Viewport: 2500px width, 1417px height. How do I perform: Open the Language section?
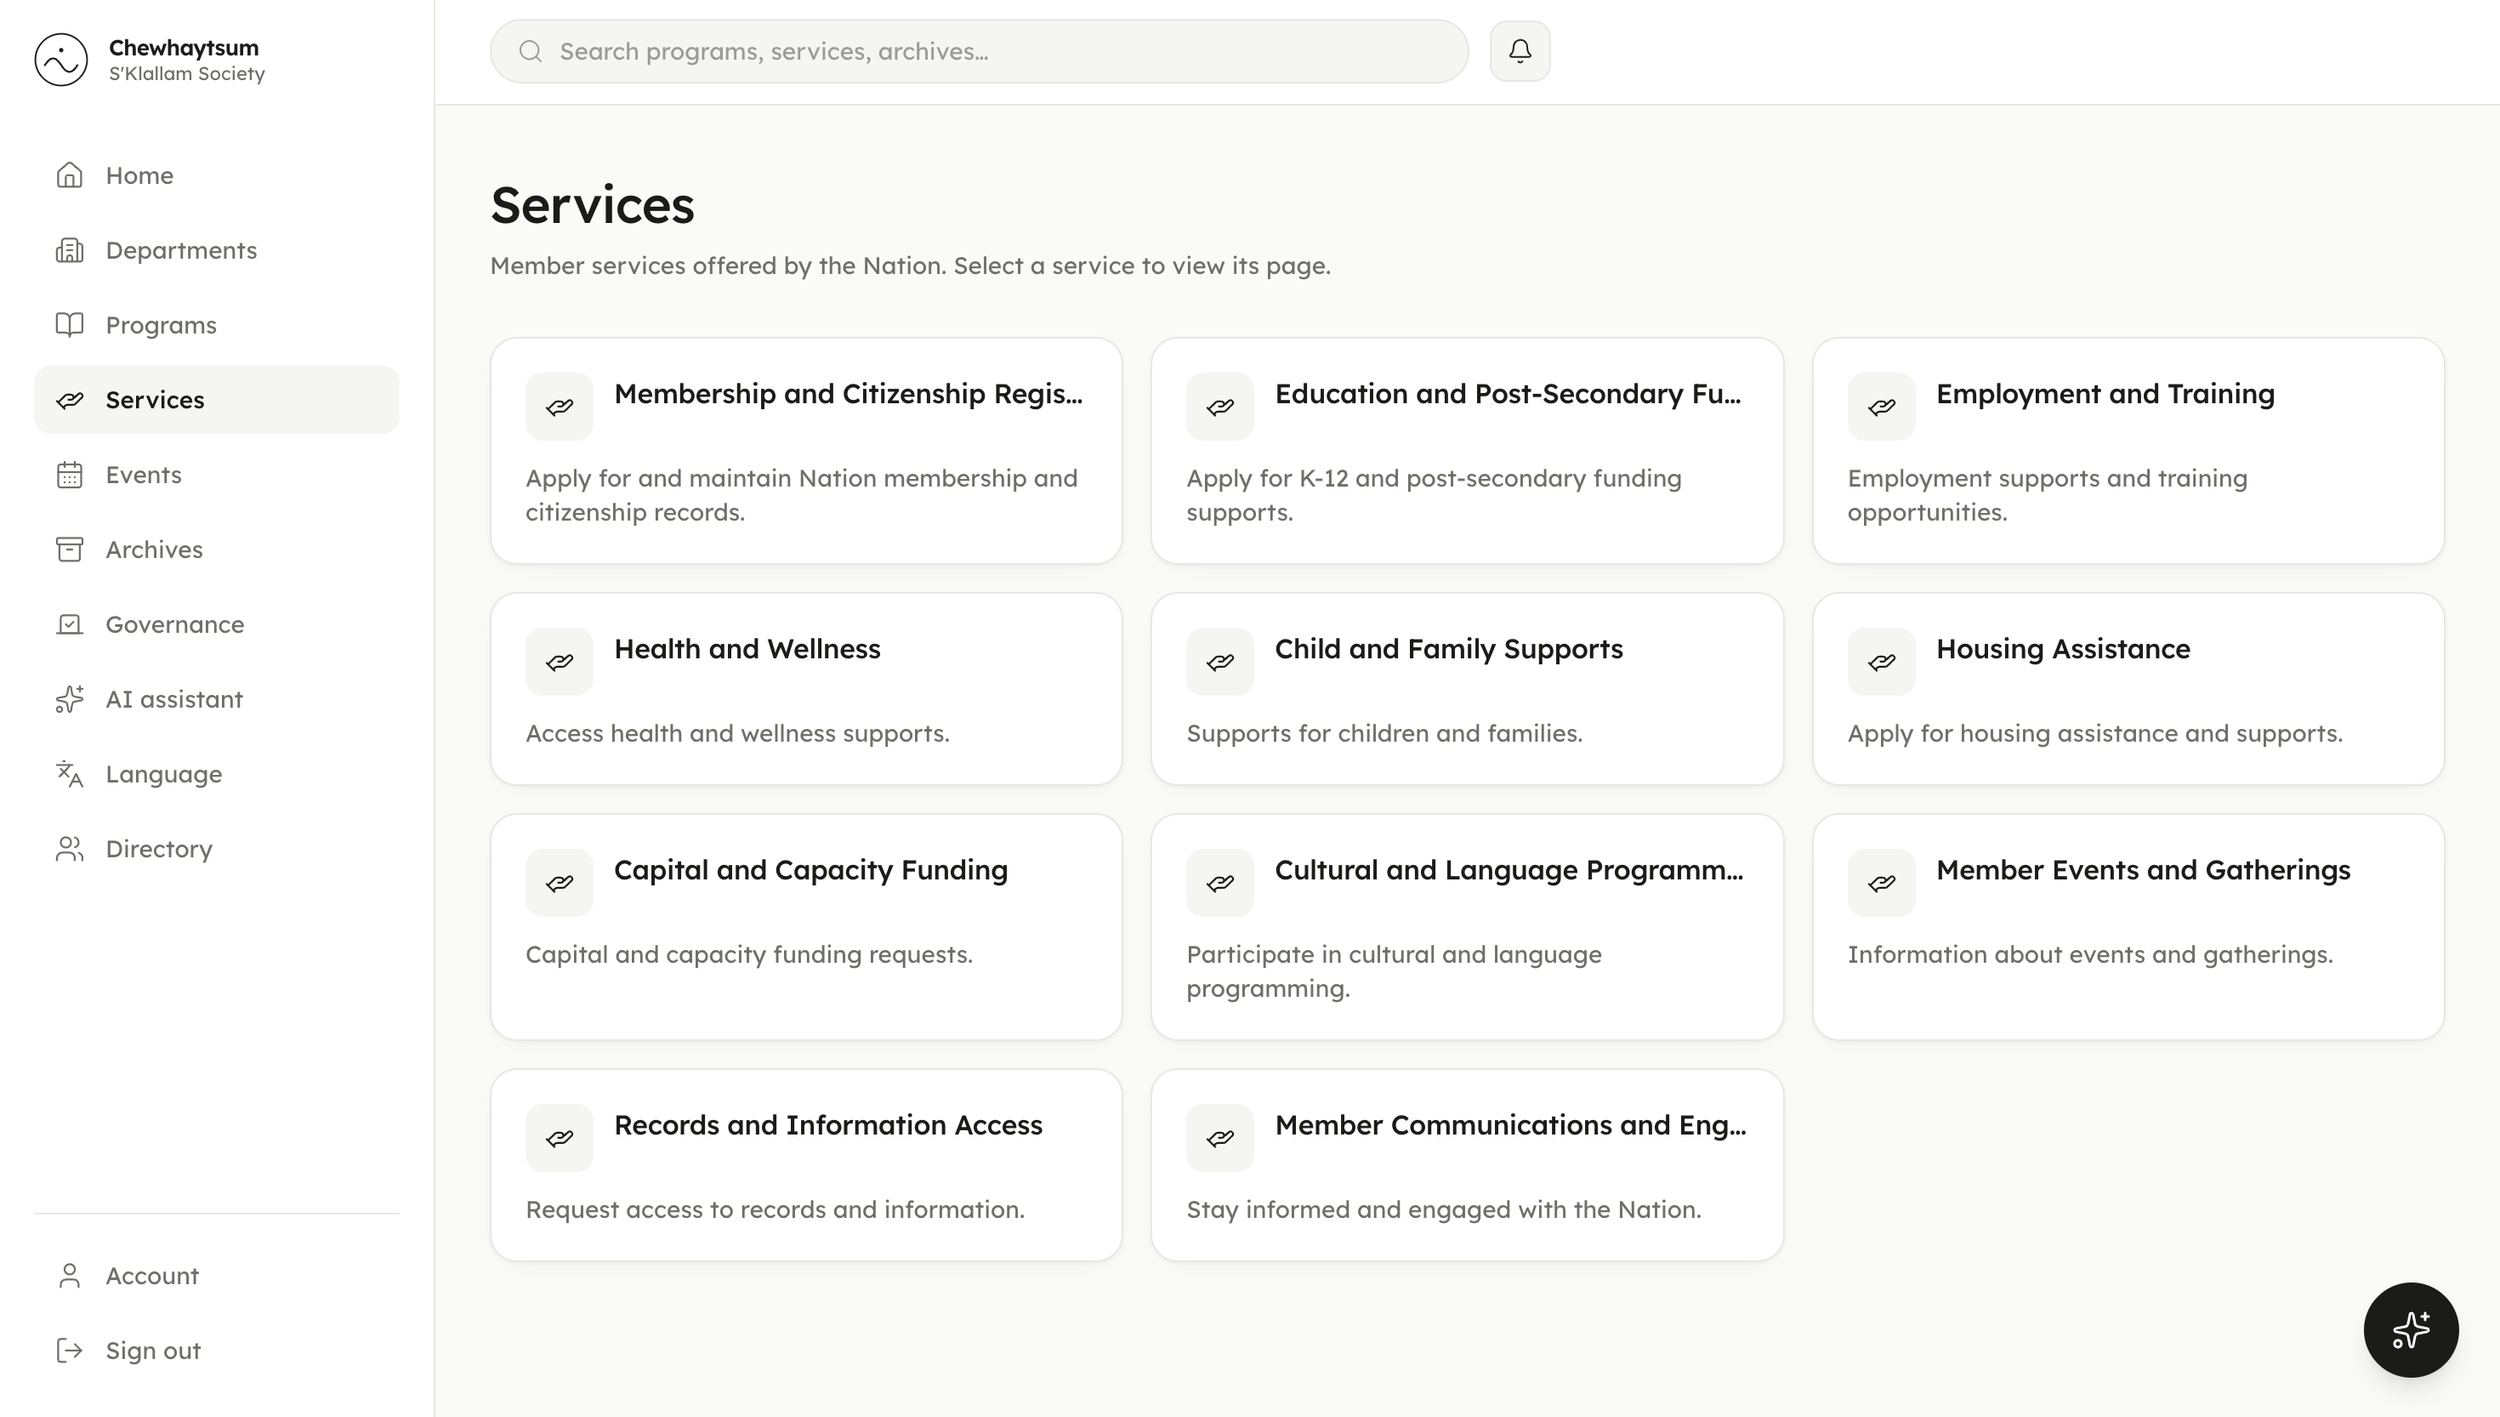click(x=217, y=774)
